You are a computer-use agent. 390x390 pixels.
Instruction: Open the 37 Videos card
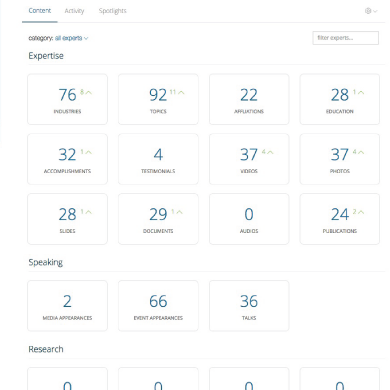[249, 159]
